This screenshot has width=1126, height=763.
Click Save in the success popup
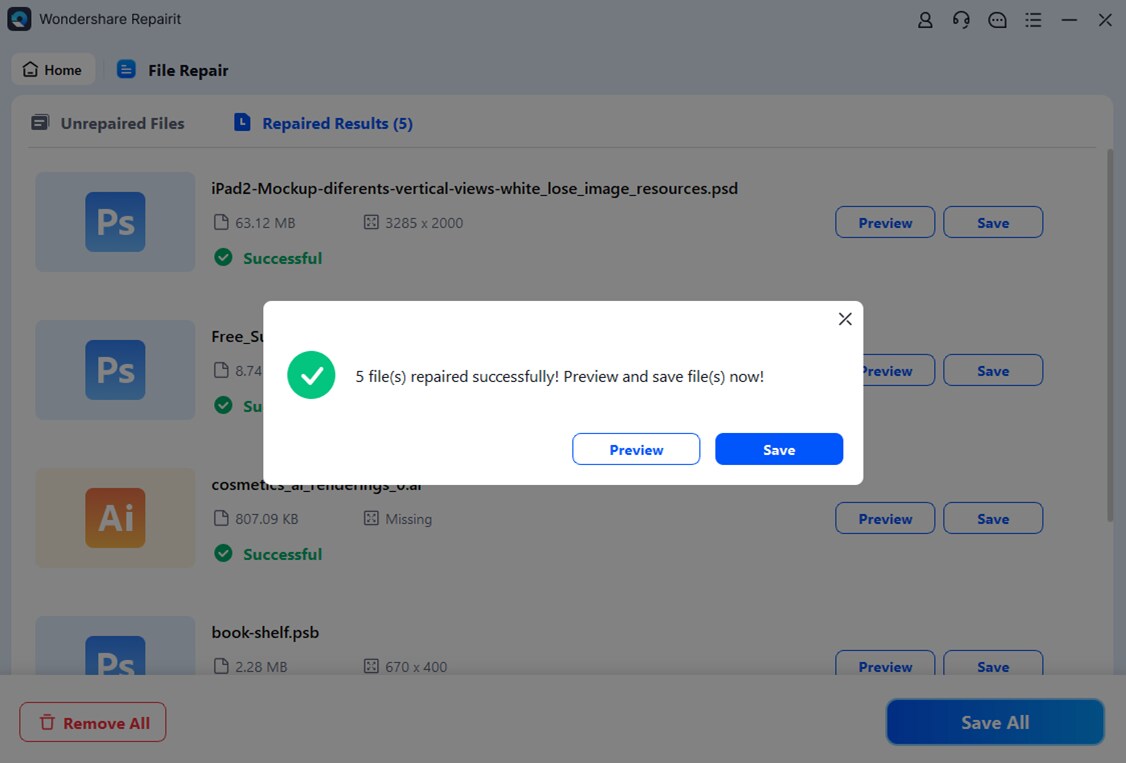779,449
